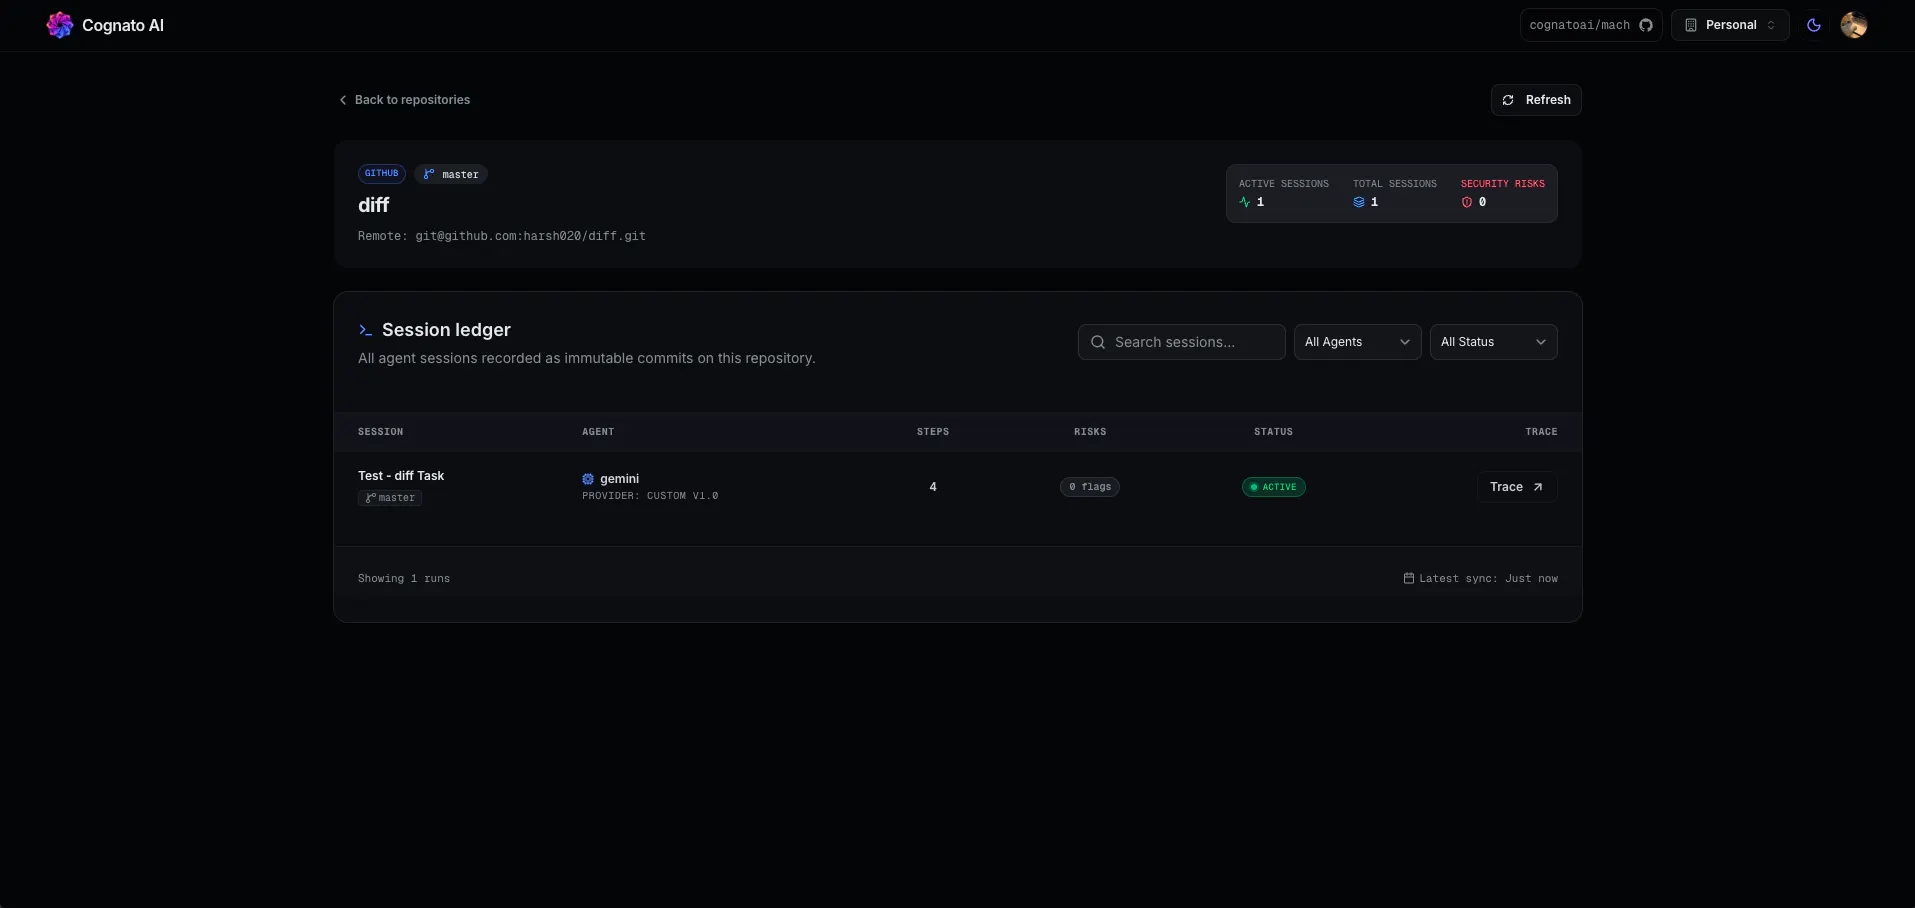Click the STATUS column header
Screen dimensions: 1915x908
(x=1273, y=432)
